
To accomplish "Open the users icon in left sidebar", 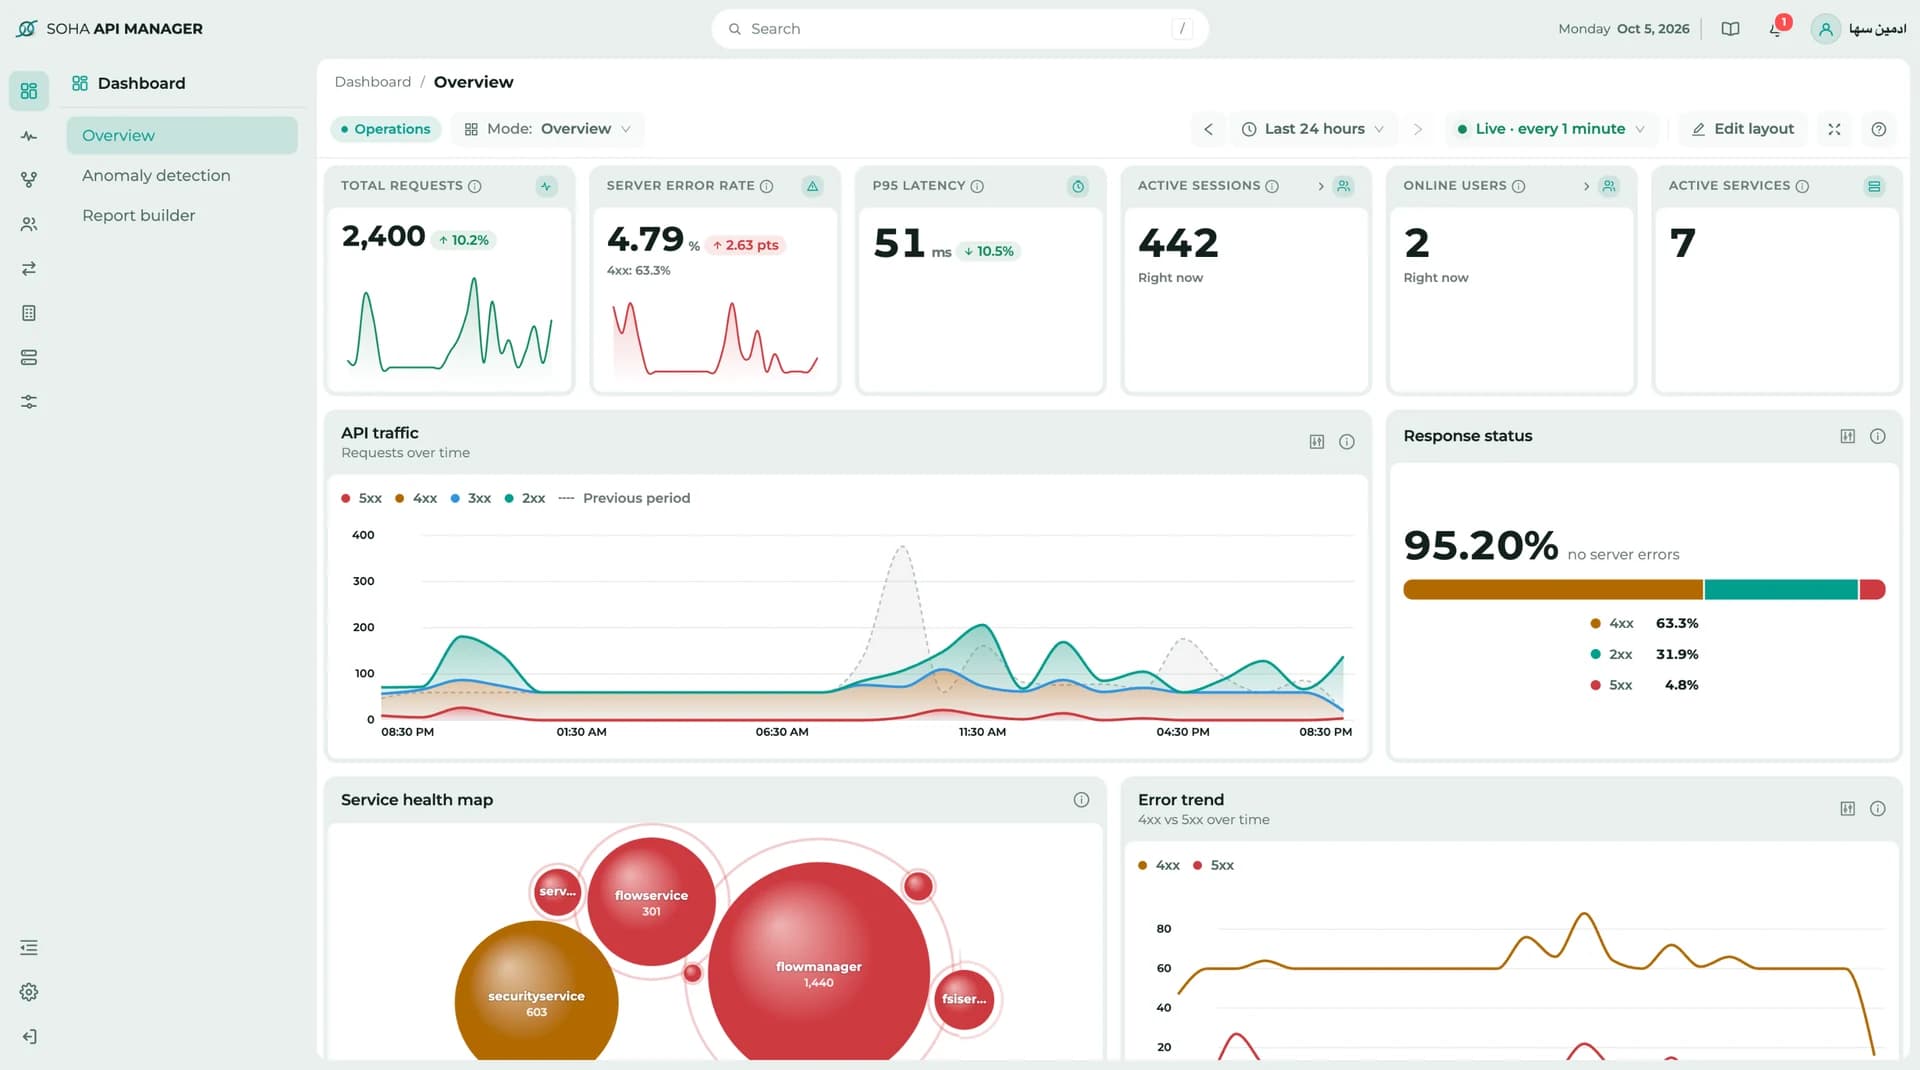I will [29, 224].
